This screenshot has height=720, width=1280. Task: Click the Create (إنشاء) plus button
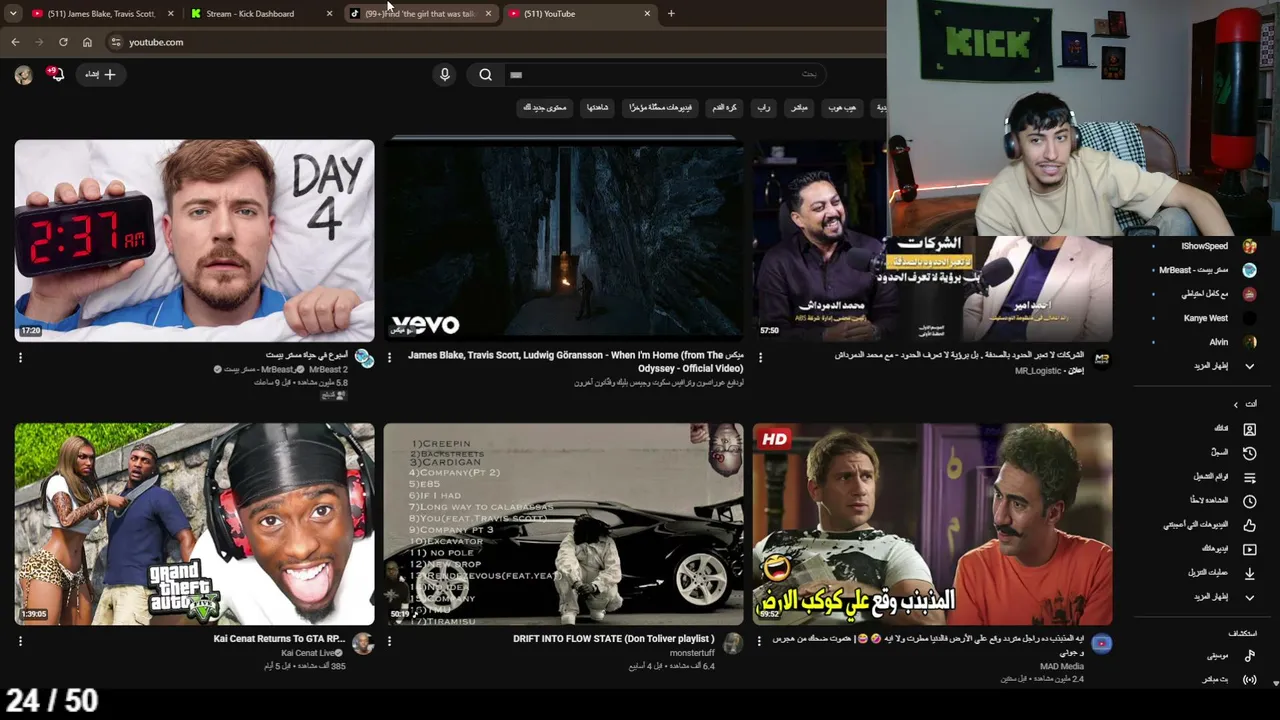pos(100,74)
